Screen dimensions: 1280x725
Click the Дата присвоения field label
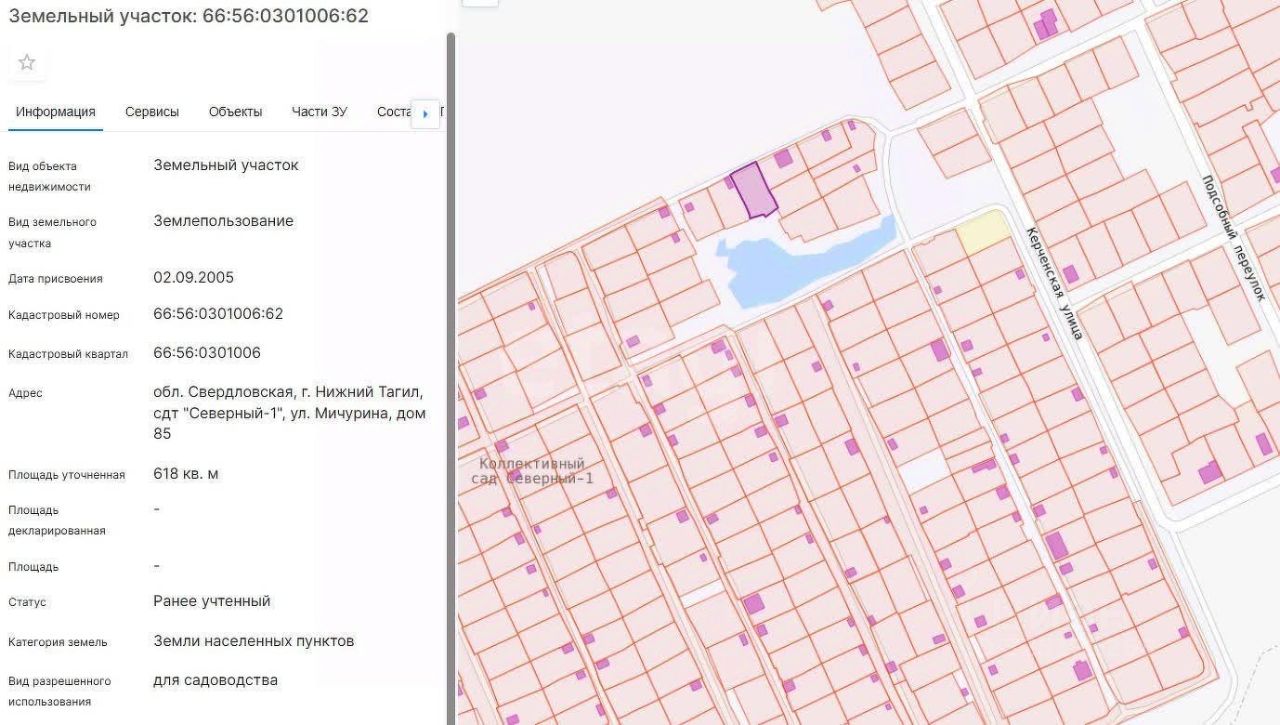pos(55,279)
